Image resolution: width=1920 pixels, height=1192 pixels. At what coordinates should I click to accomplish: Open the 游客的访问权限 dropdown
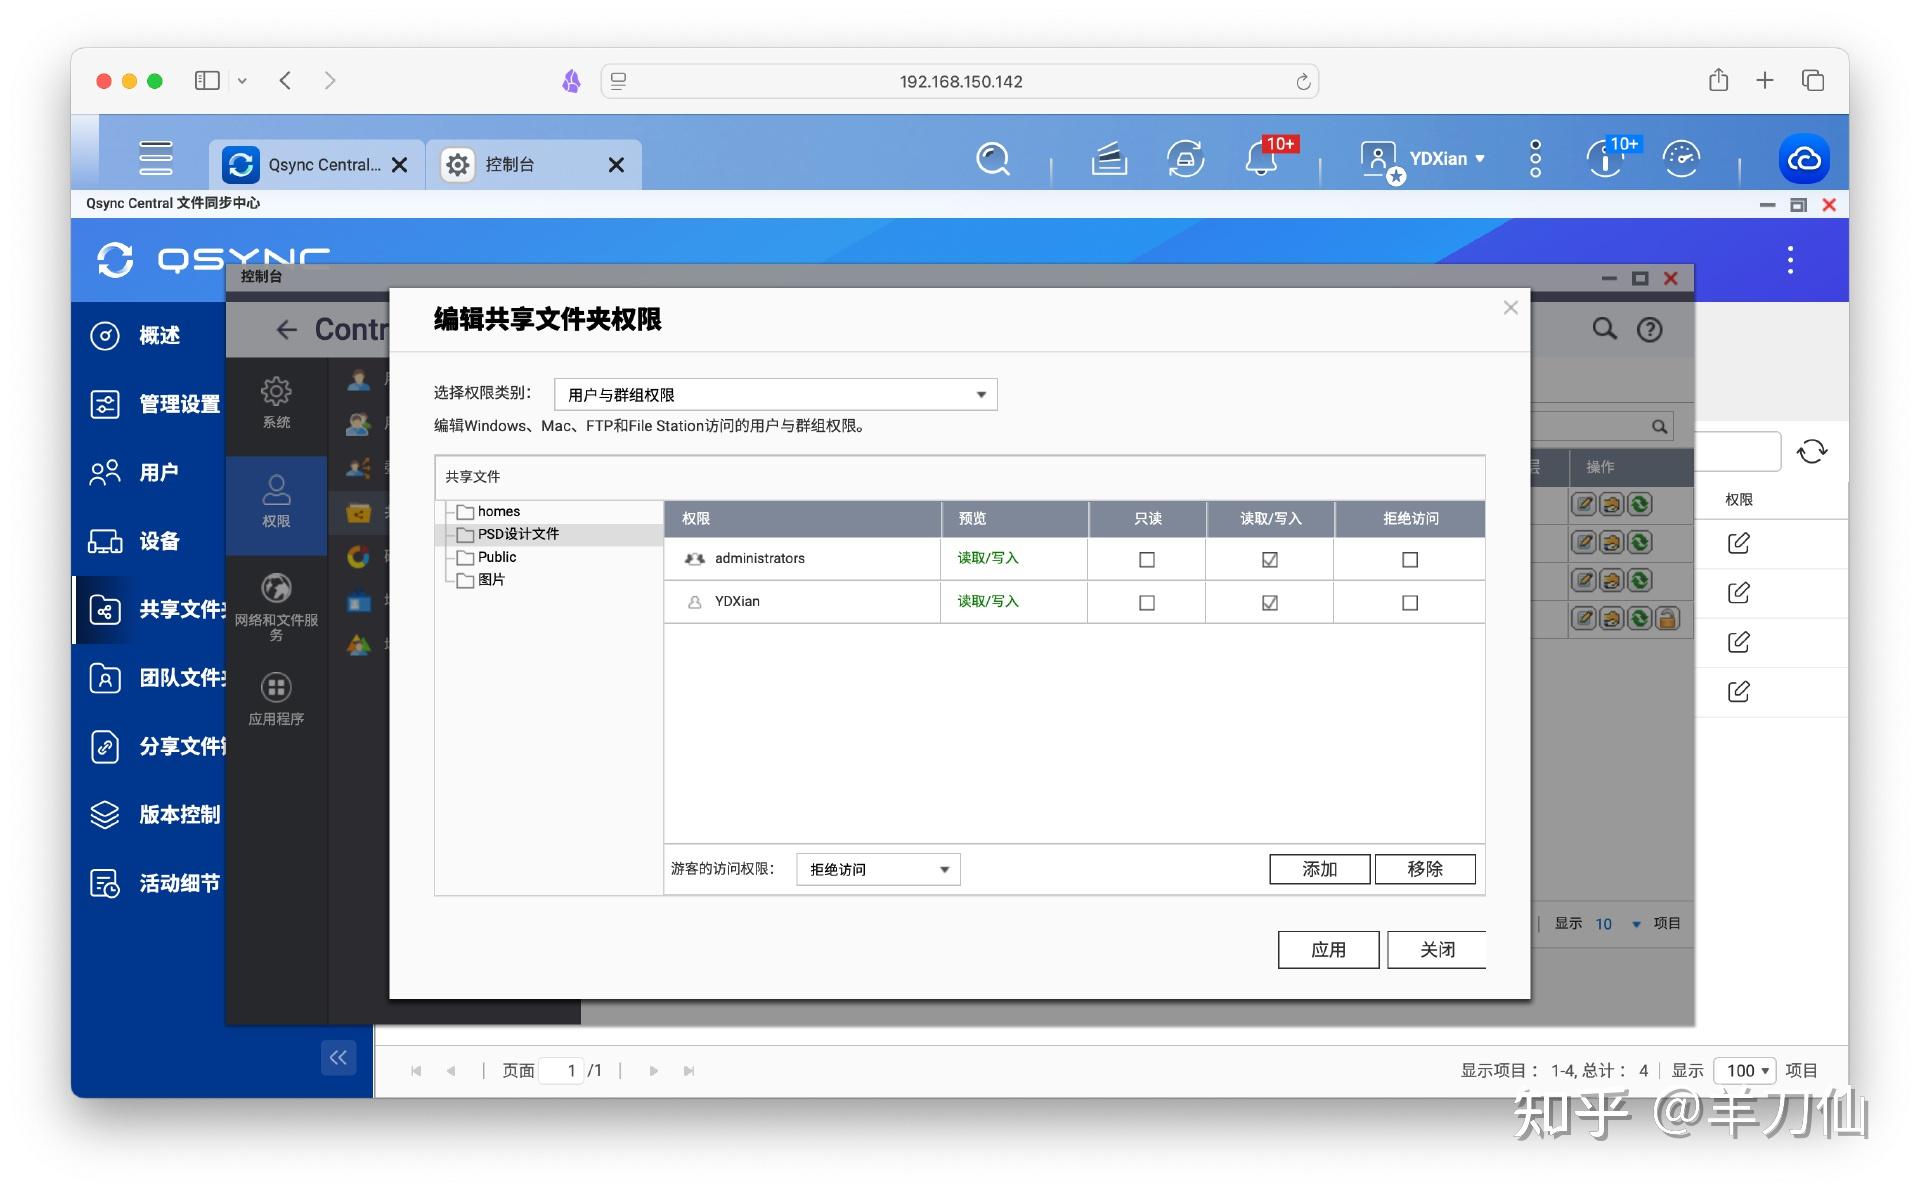coord(877,869)
